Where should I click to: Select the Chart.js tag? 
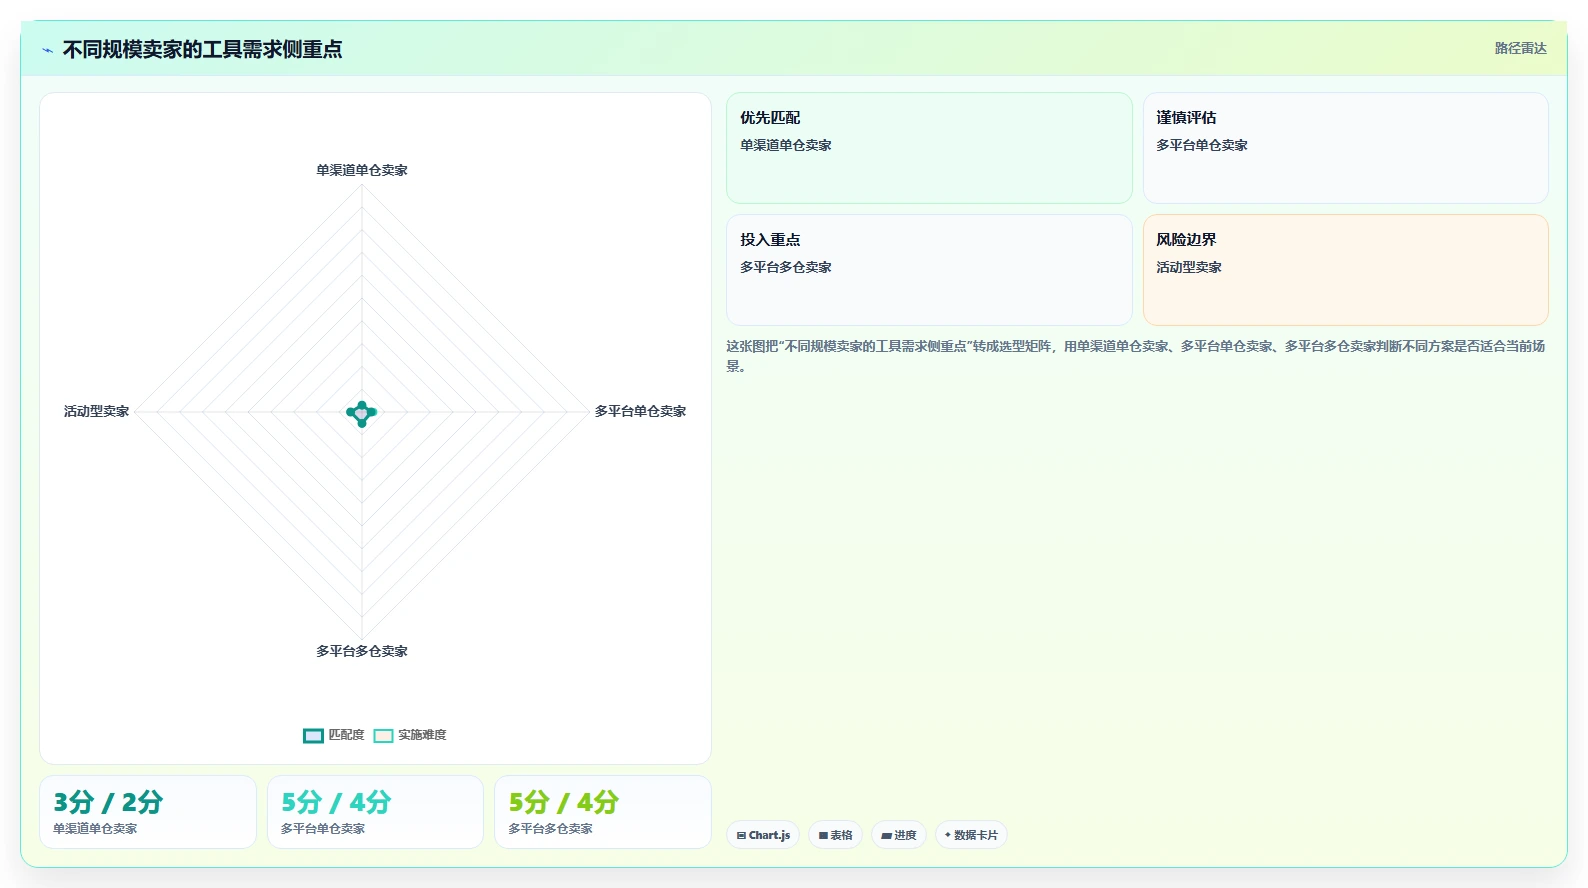pyautogui.click(x=763, y=835)
